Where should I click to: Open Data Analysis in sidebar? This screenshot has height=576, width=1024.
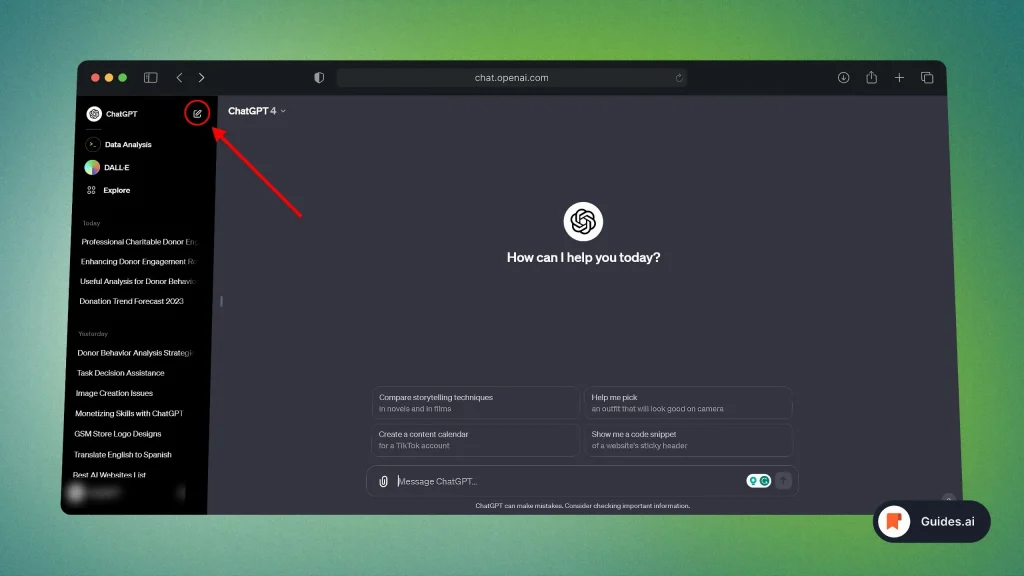click(x=127, y=145)
